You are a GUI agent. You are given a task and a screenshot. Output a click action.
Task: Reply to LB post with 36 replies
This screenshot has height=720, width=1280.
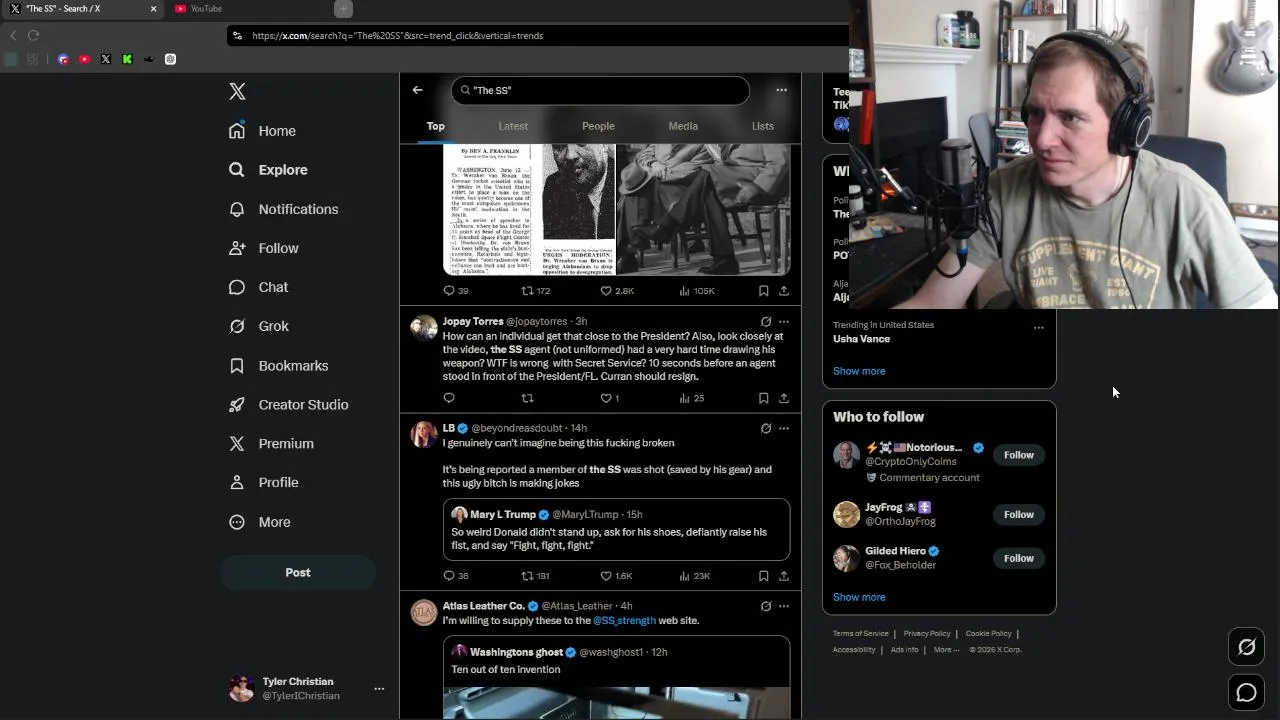click(x=456, y=576)
